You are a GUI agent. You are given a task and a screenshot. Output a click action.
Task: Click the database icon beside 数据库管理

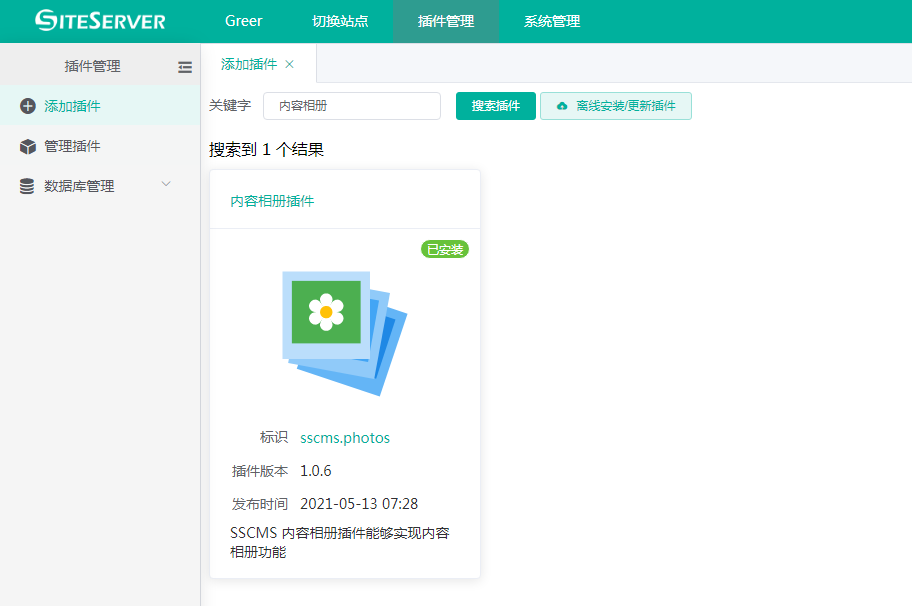[27, 186]
